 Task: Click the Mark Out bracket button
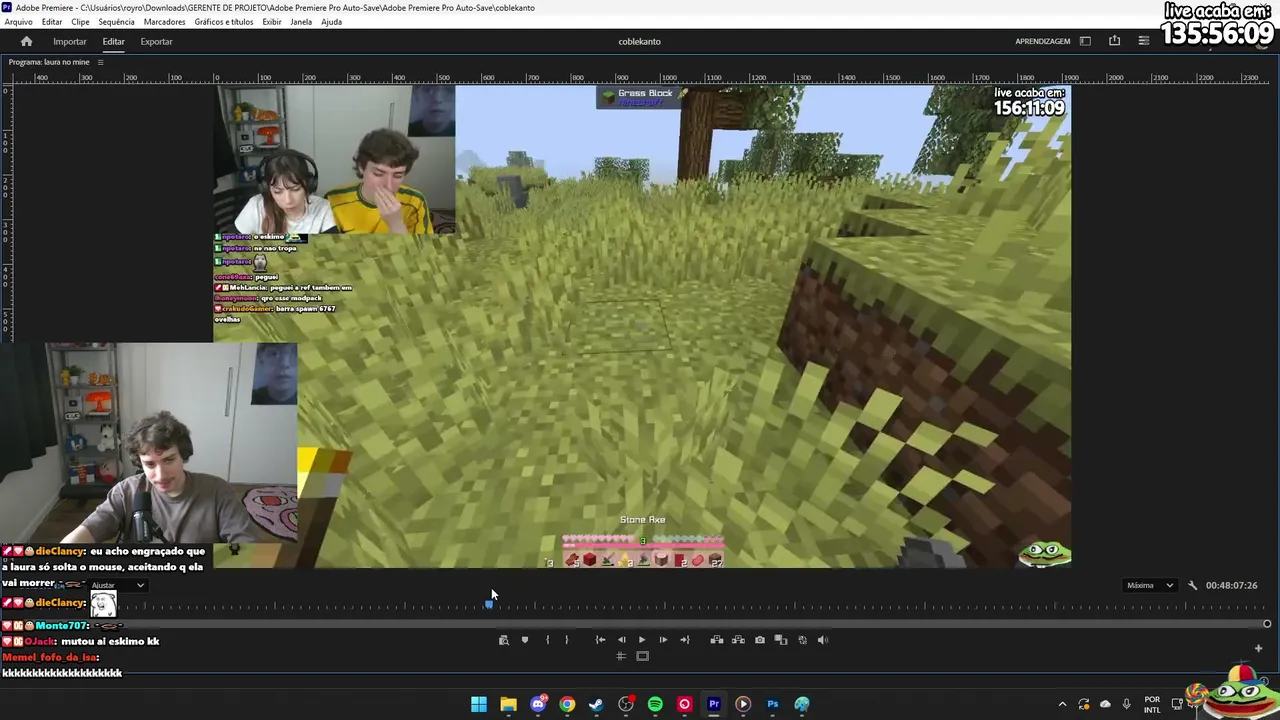coord(566,640)
